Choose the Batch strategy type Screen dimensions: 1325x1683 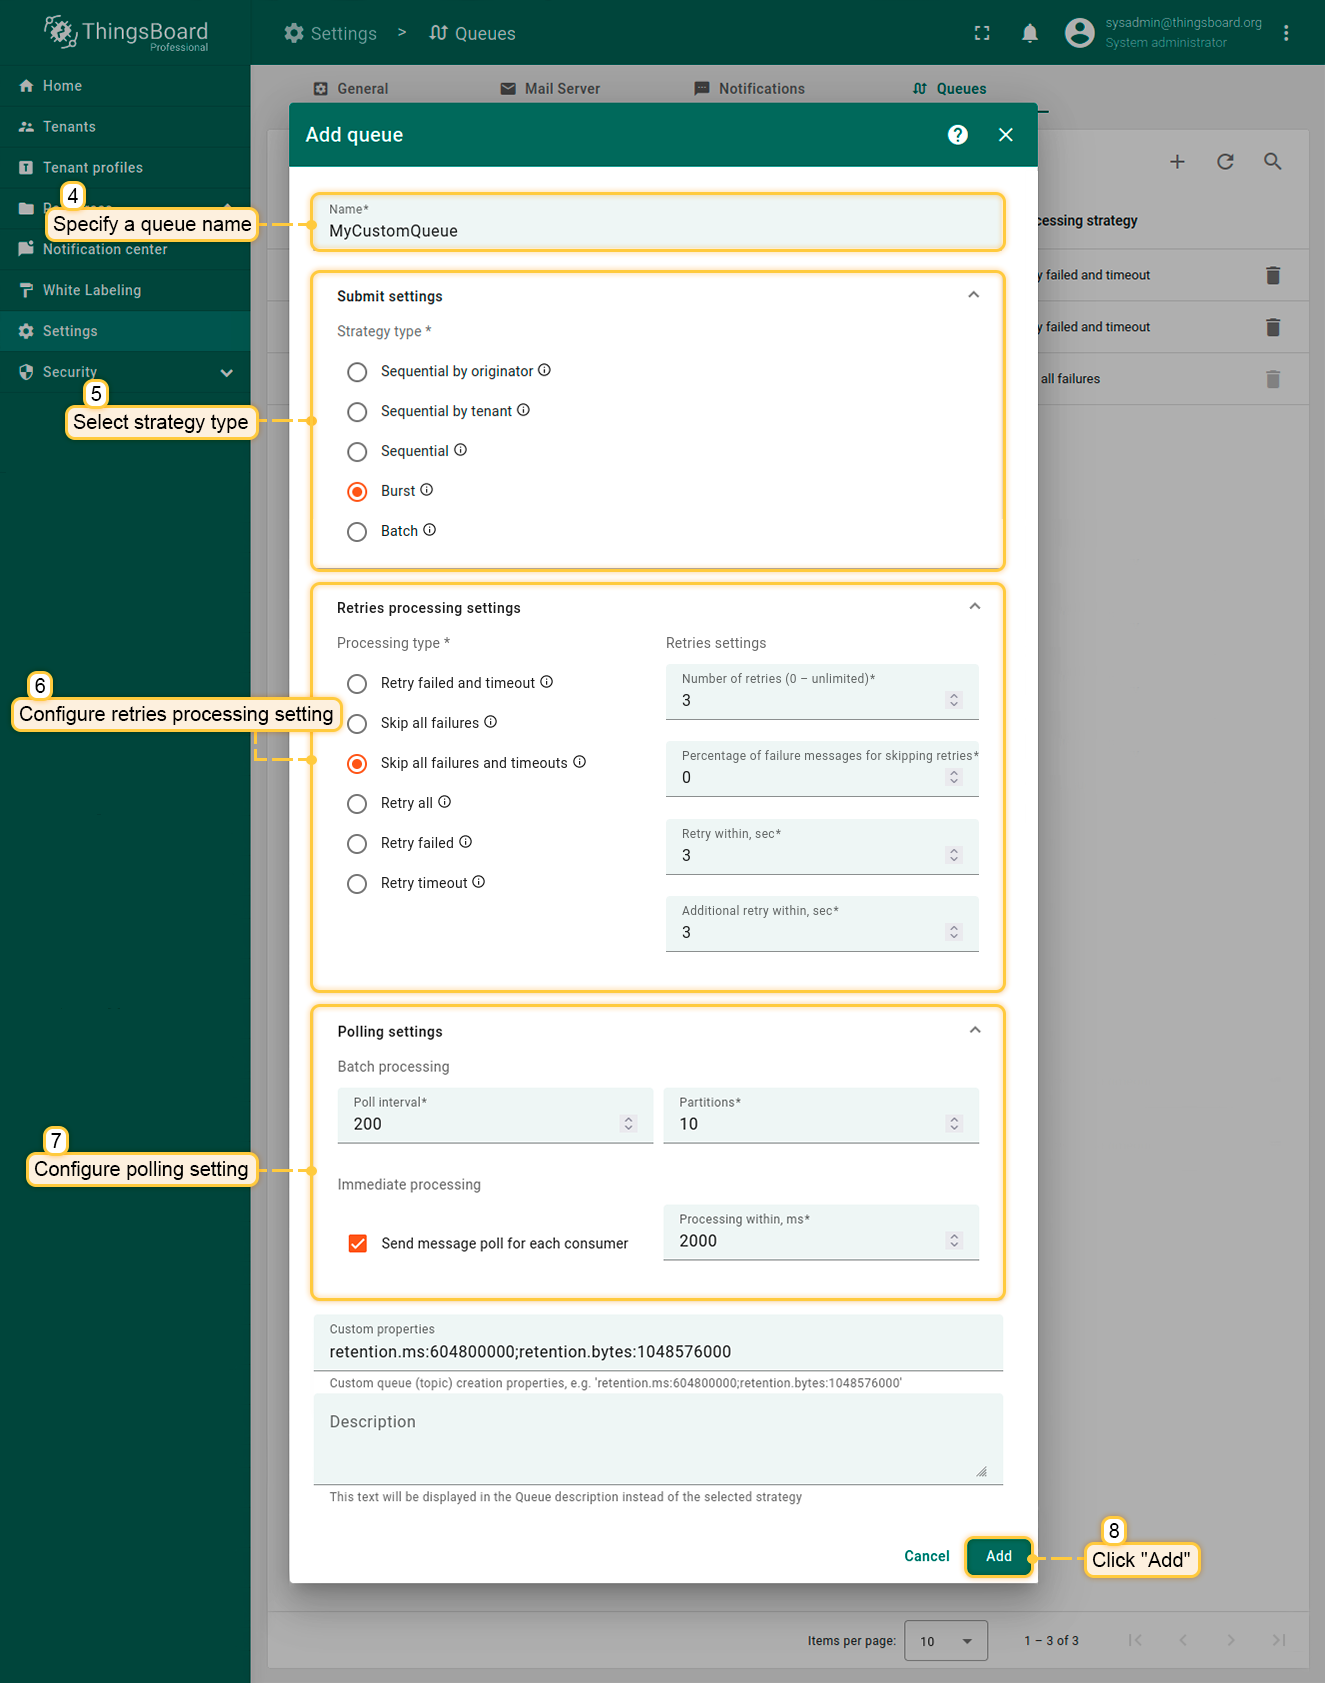357,532
